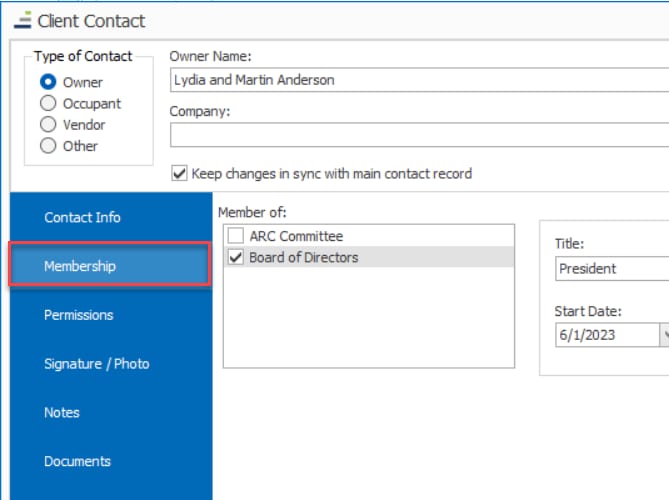Viewport: 669px width, 500px height.
Task: Switch to the Notes tab
Action: tap(111, 412)
